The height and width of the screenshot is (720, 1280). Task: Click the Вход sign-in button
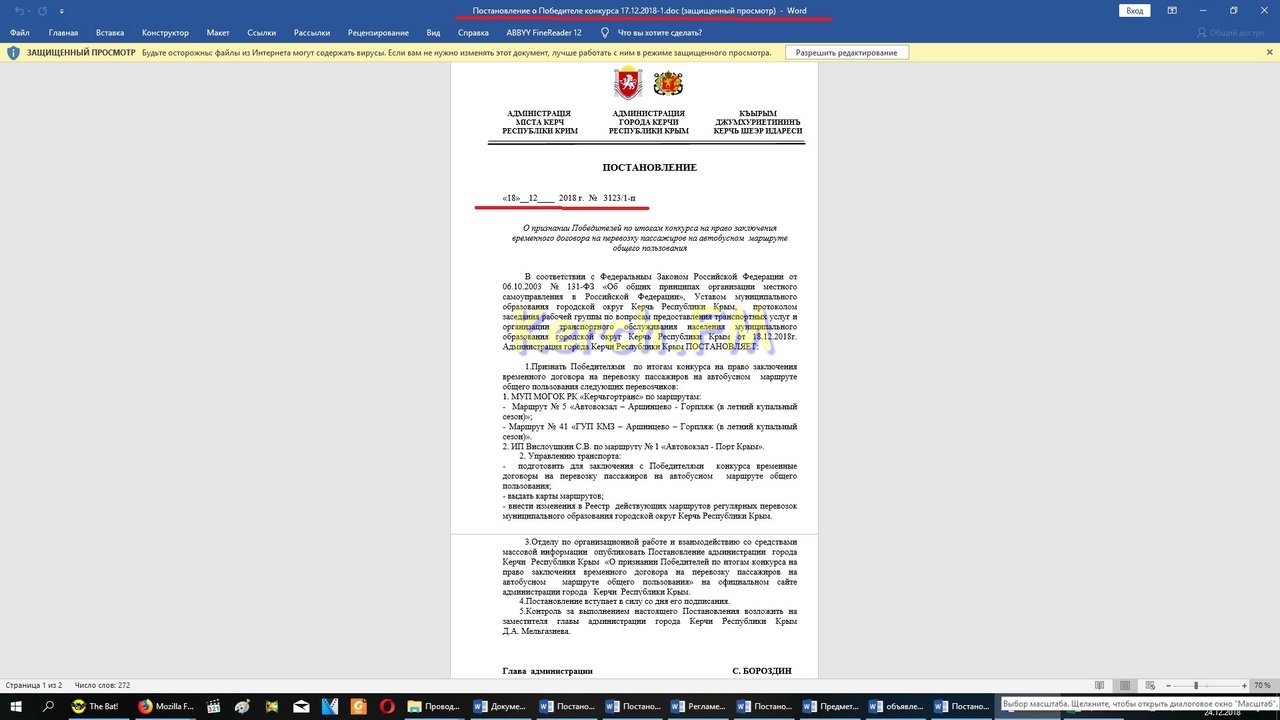(1134, 10)
